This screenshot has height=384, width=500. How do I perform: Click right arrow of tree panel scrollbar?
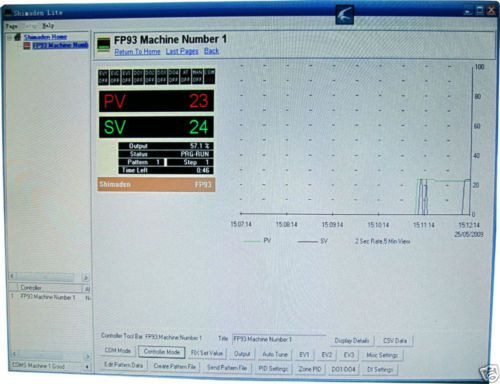click(x=85, y=277)
